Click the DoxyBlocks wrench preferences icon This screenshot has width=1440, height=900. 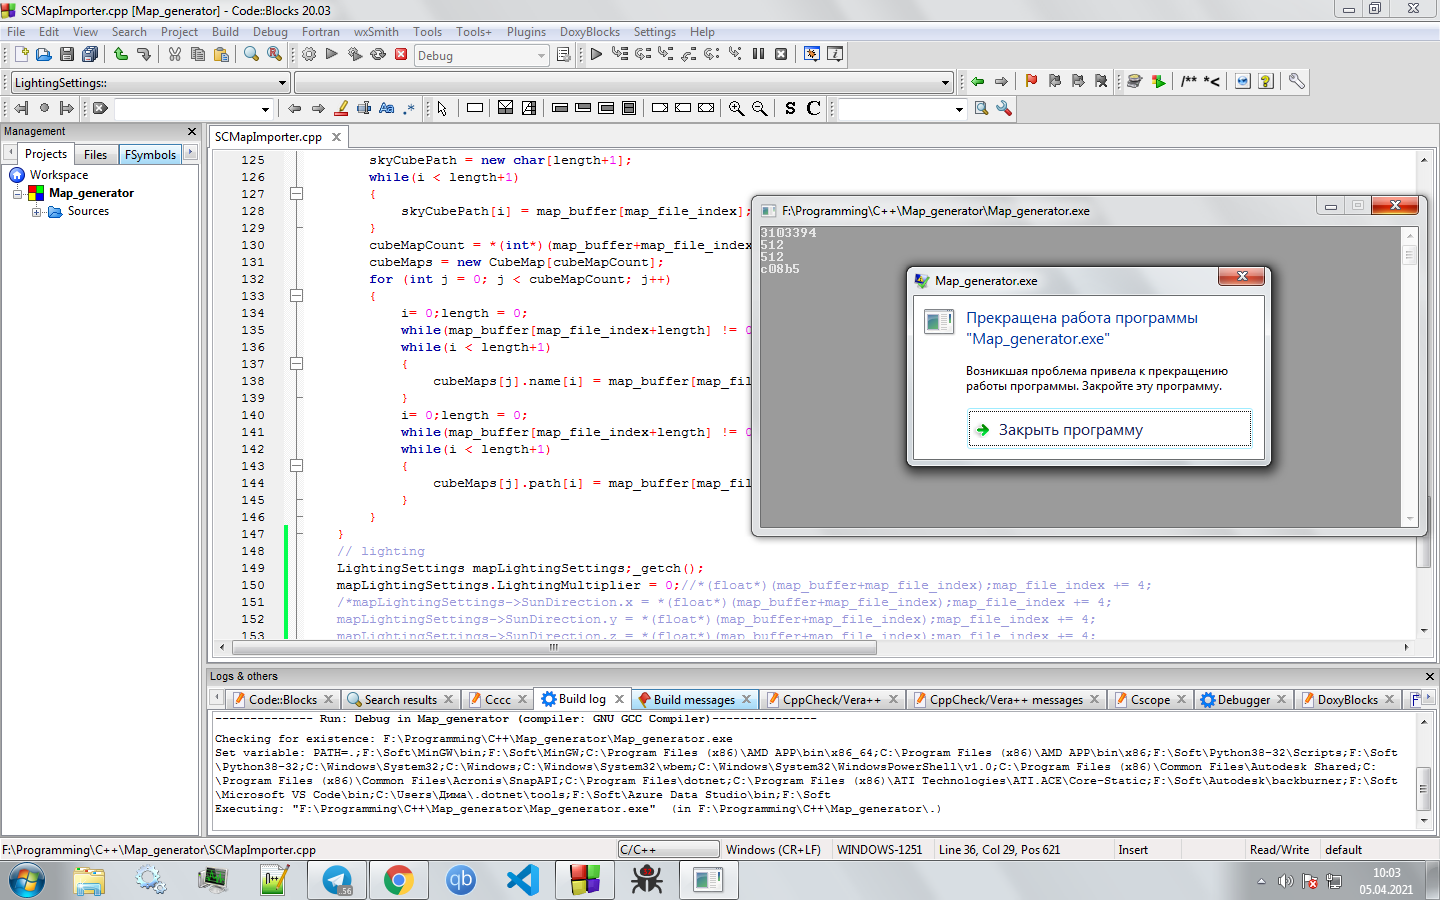[x=1297, y=82]
